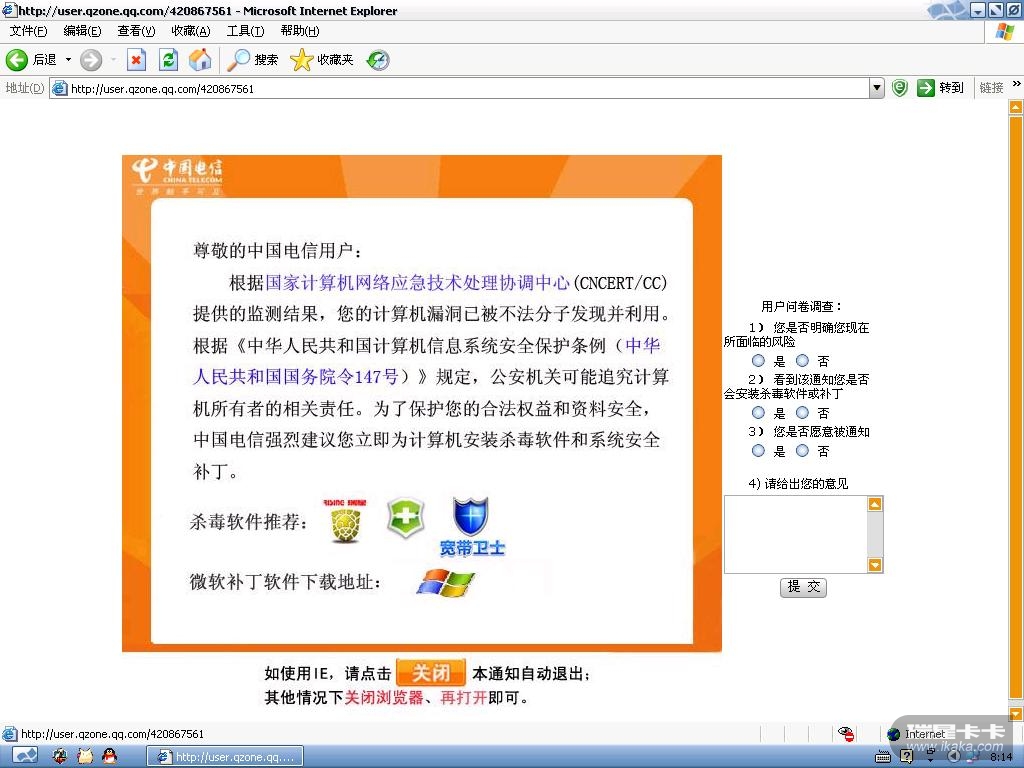Click the blocked-content status bar icon

[x=847, y=734]
